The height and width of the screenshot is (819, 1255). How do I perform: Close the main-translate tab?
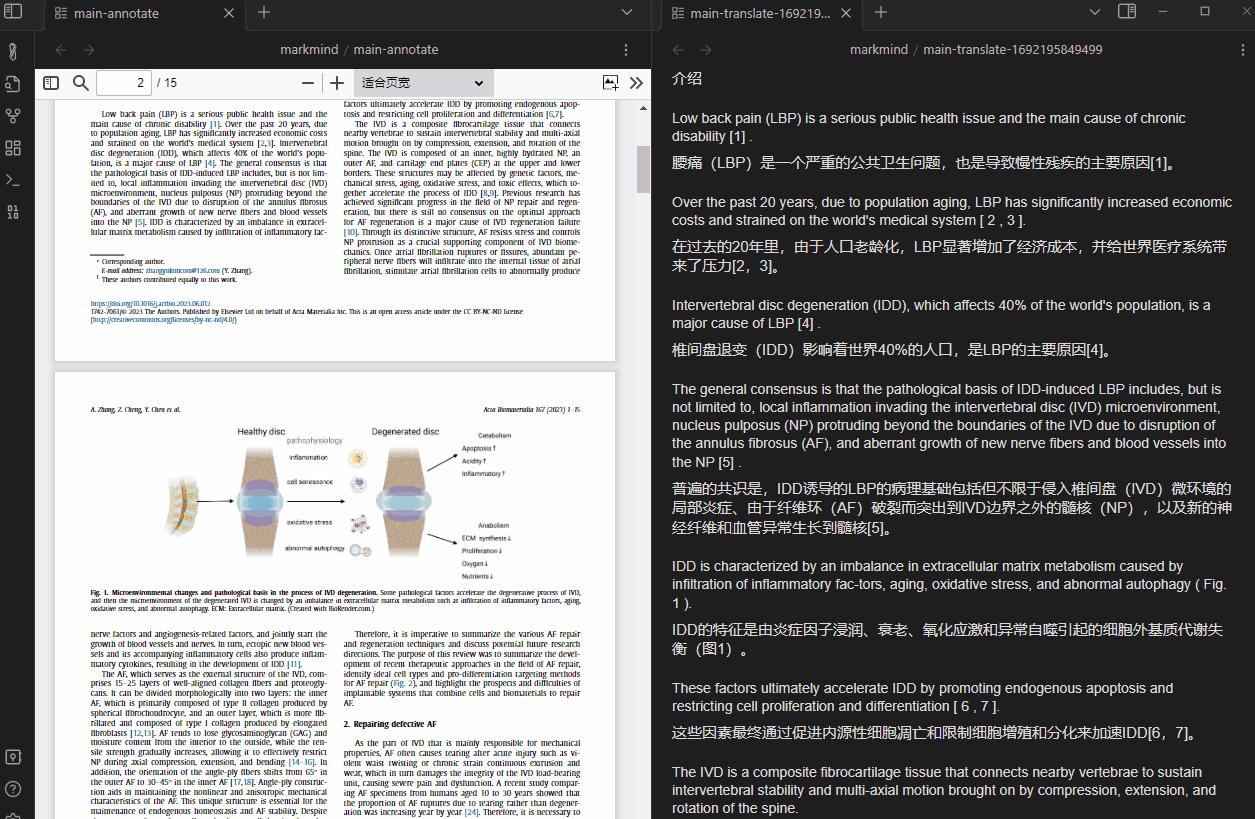(846, 13)
